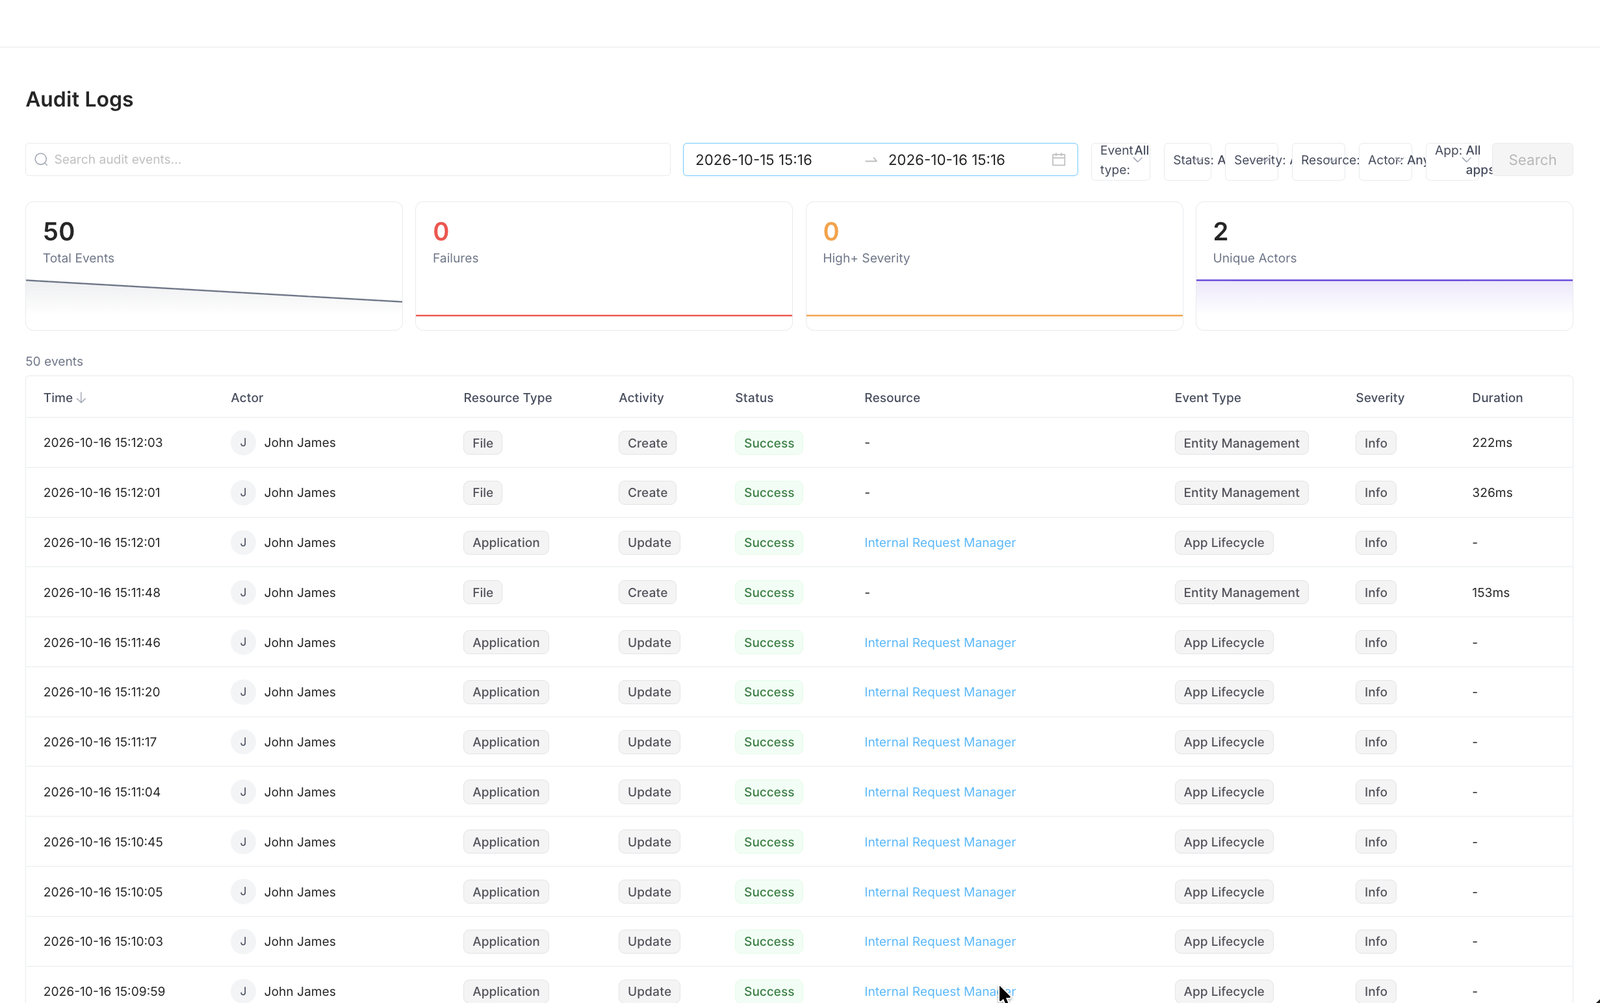Click the Resource Type column header

pos(507,398)
